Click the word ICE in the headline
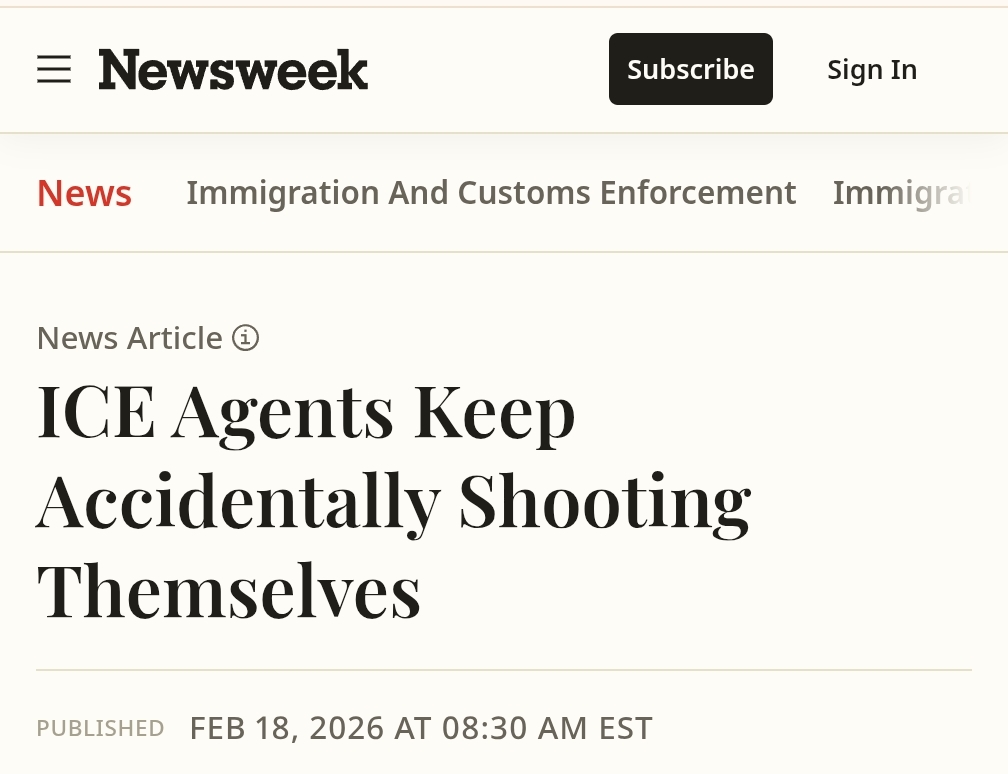Viewport: 1008px width, 774px height. [x=96, y=412]
